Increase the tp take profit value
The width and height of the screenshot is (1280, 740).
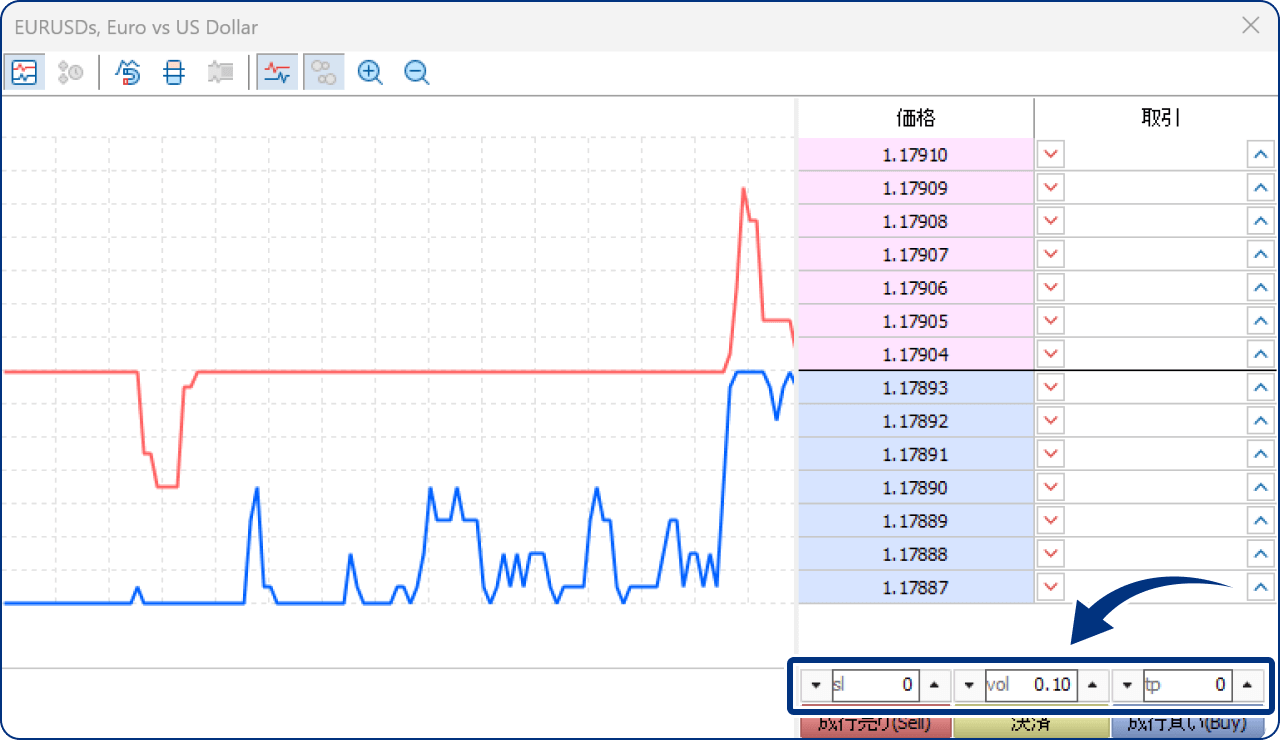[x=1246, y=685]
